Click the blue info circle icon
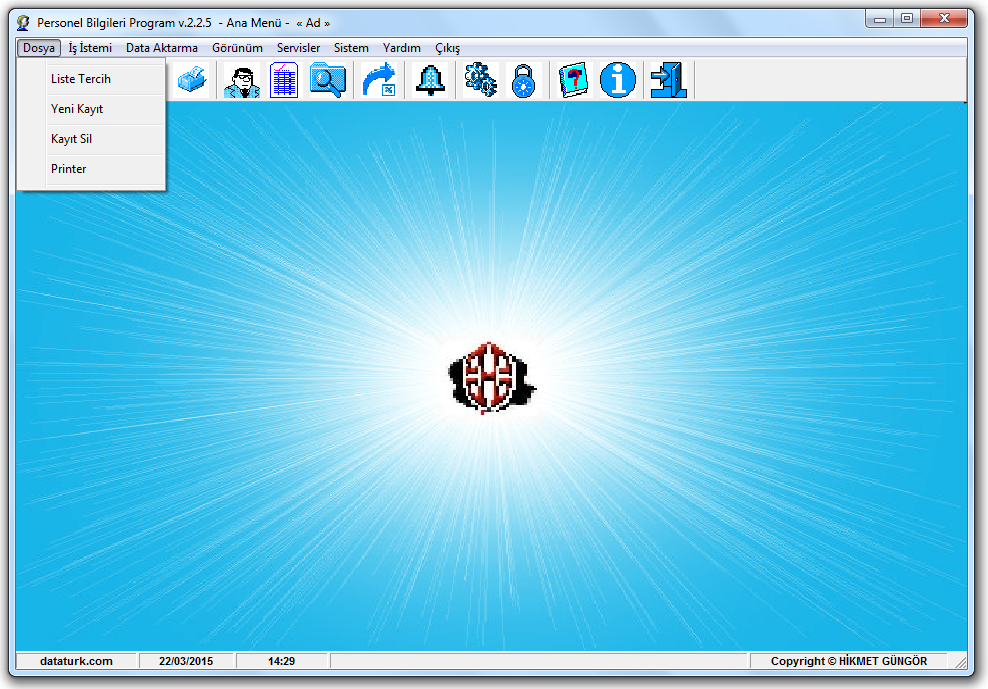This screenshot has width=988, height=689. (618, 80)
